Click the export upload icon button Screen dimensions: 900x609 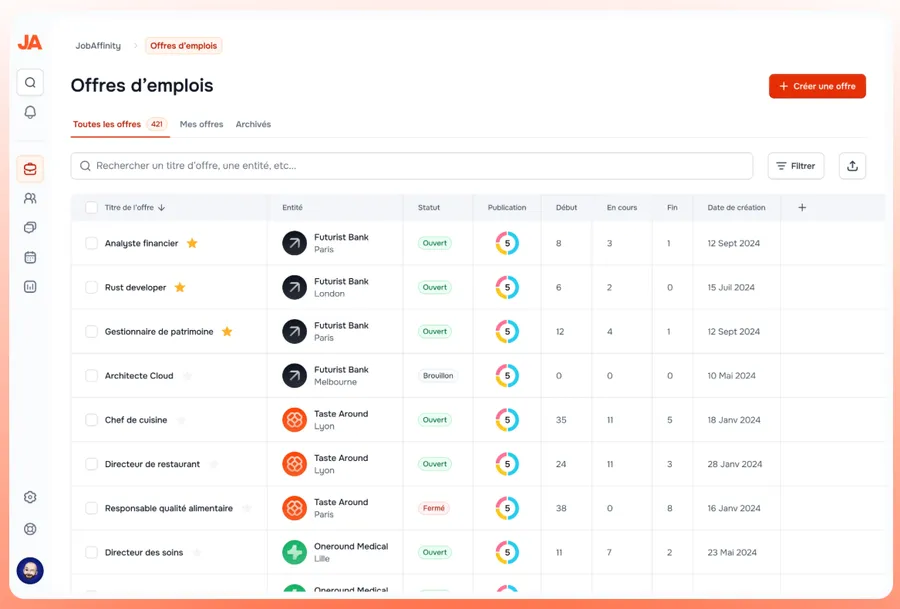pos(852,166)
